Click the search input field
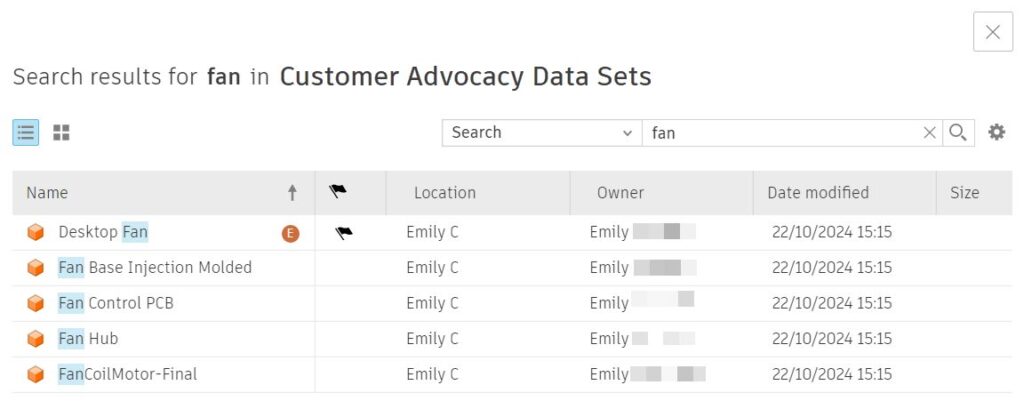This screenshot has height=401, width=1024. tap(780, 132)
